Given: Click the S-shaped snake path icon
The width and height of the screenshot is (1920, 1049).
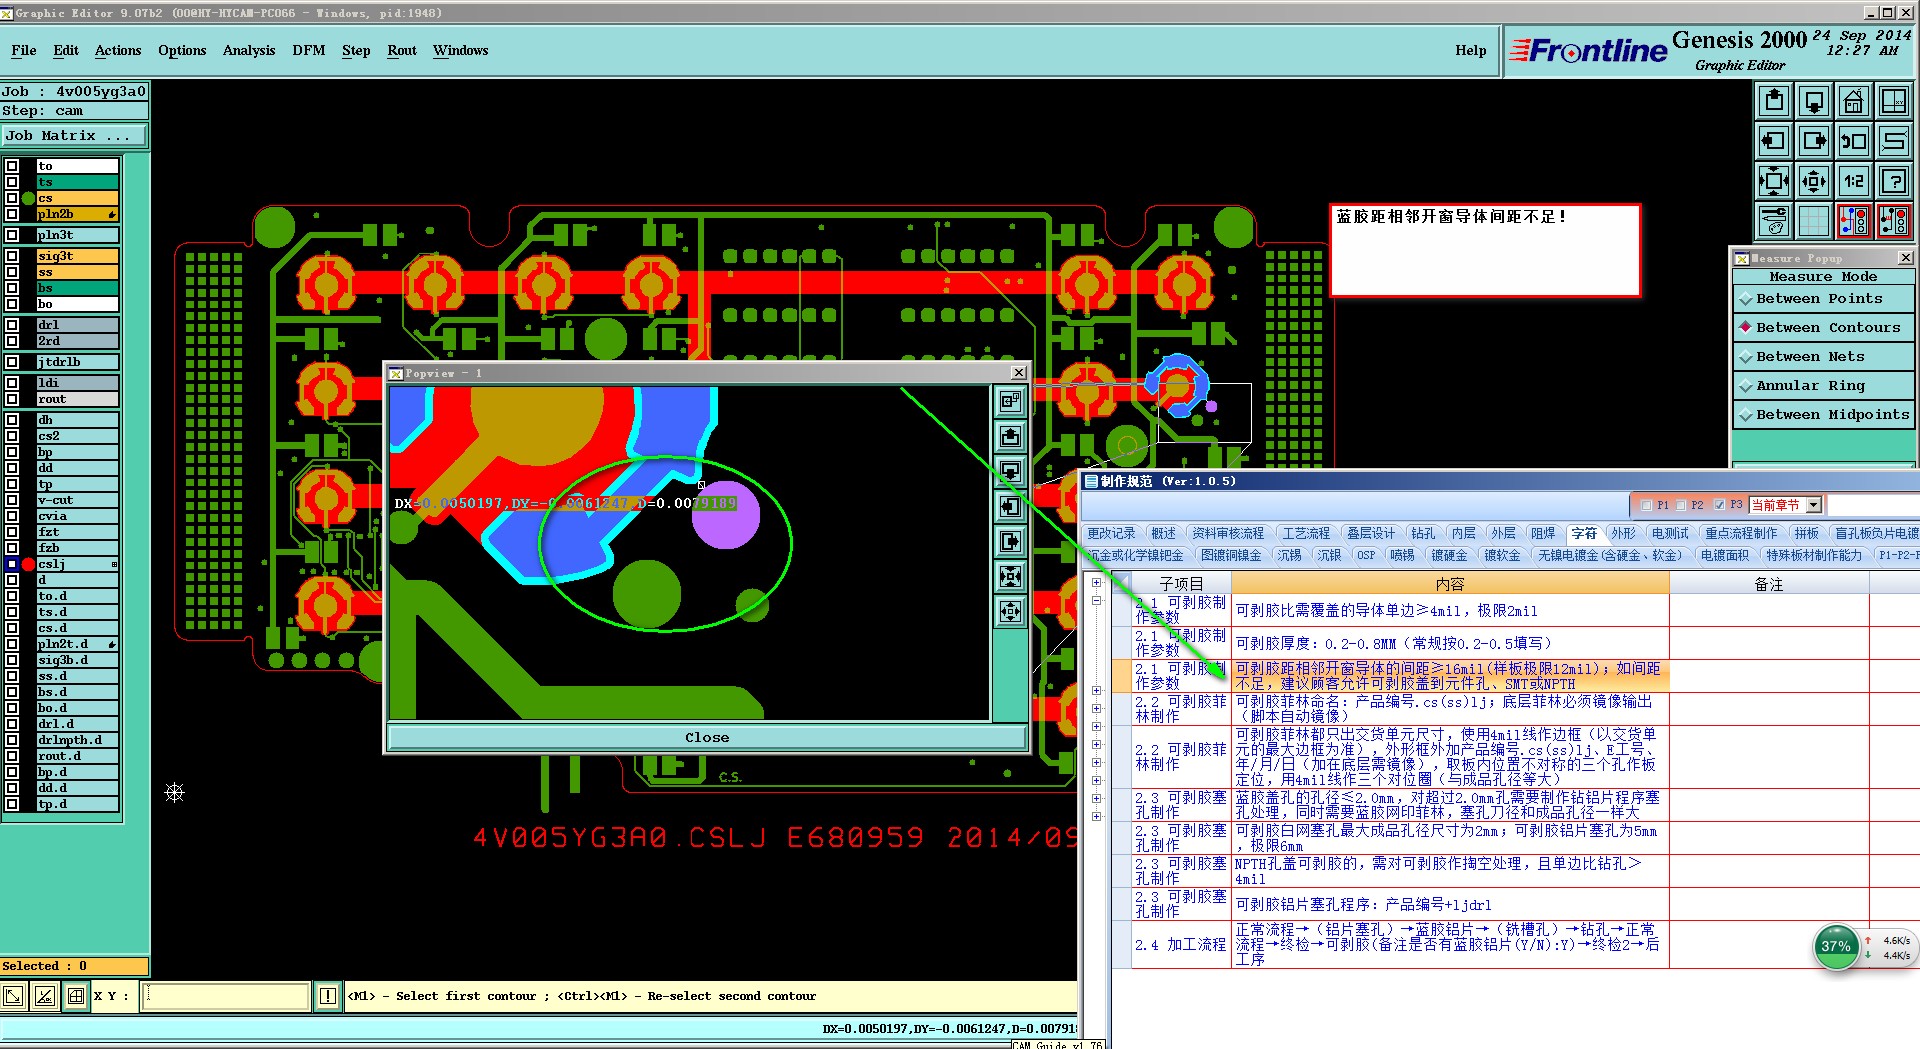Looking at the screenshot, I should pos(1894,141).
